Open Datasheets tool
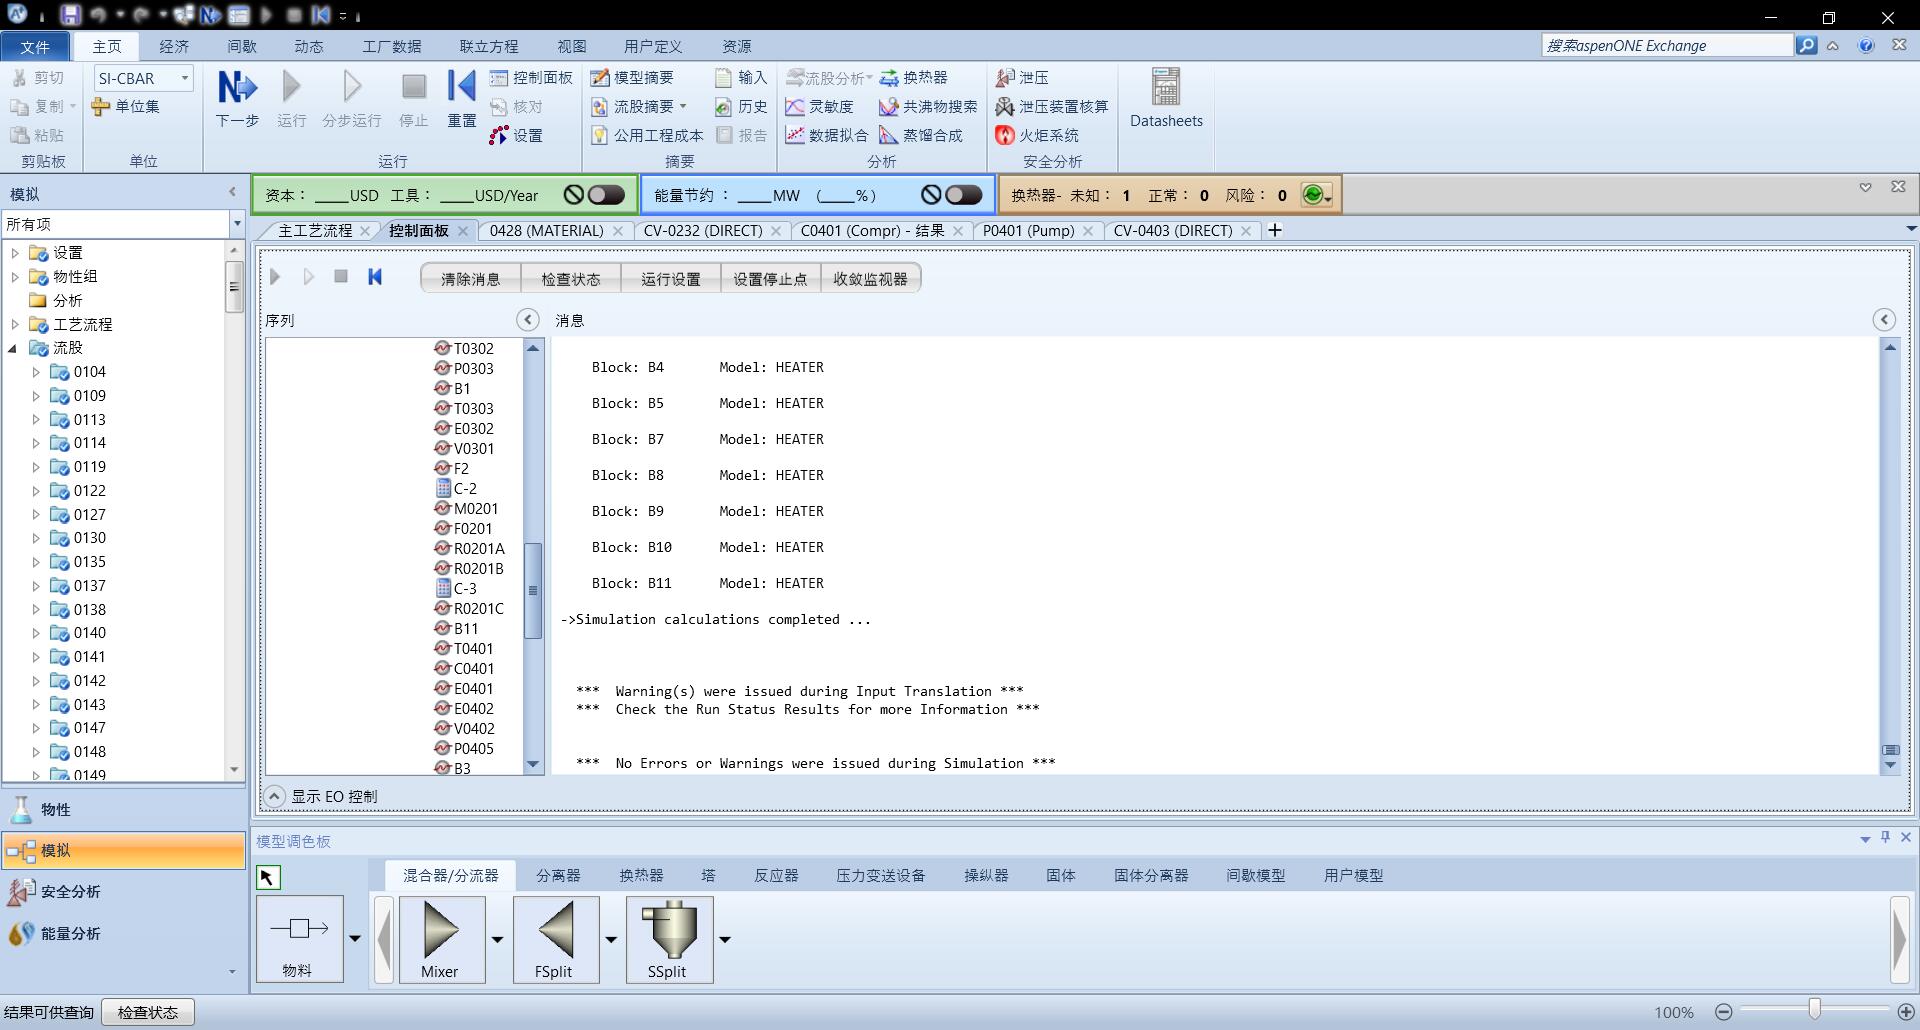The height and width of the screenshot is (1030, 1920). (1166, 98)
